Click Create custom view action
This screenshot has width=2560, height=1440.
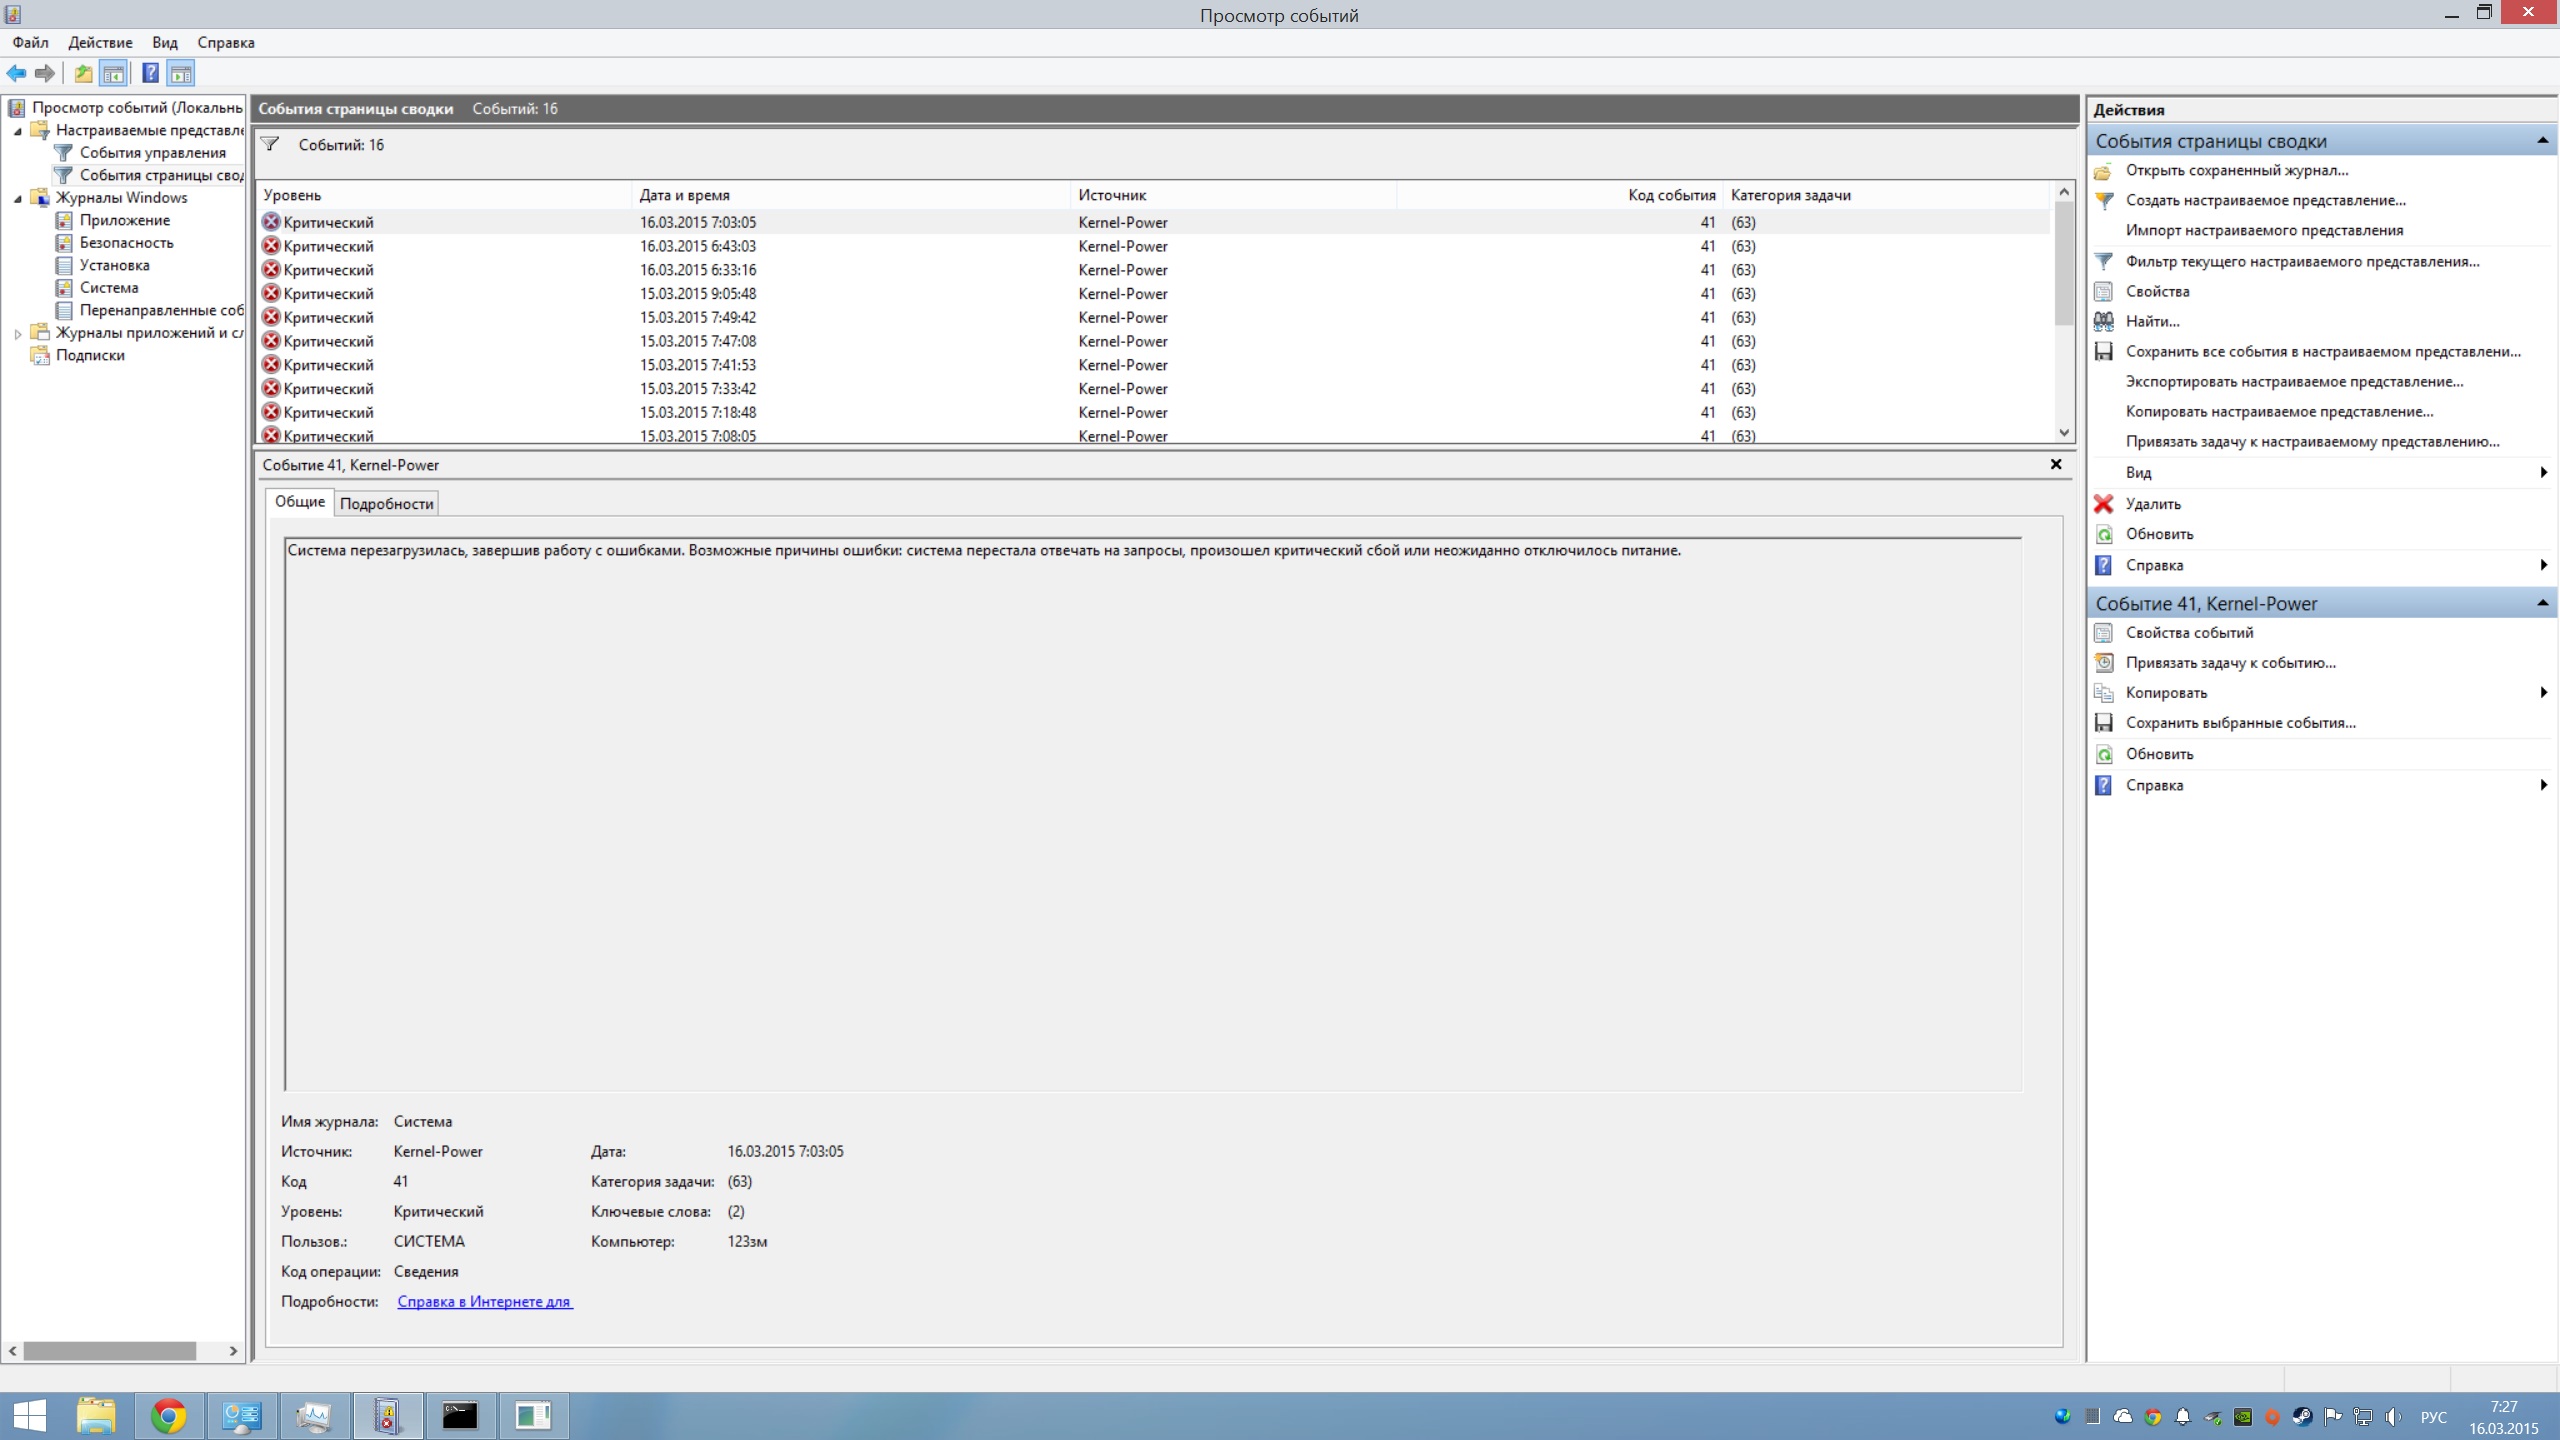[2265, 200]
